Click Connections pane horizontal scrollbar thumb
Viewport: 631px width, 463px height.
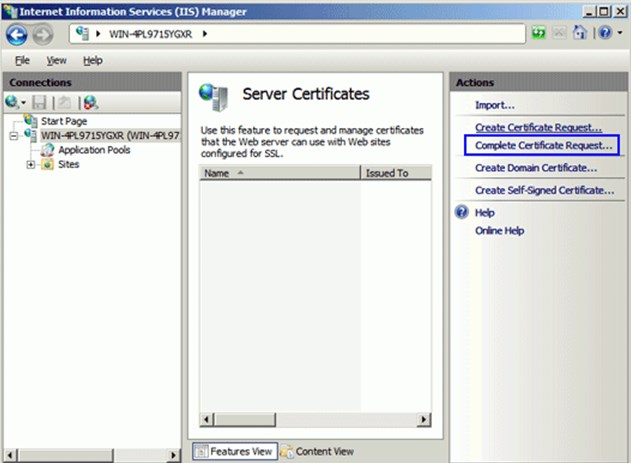click(x=65, y=455)
